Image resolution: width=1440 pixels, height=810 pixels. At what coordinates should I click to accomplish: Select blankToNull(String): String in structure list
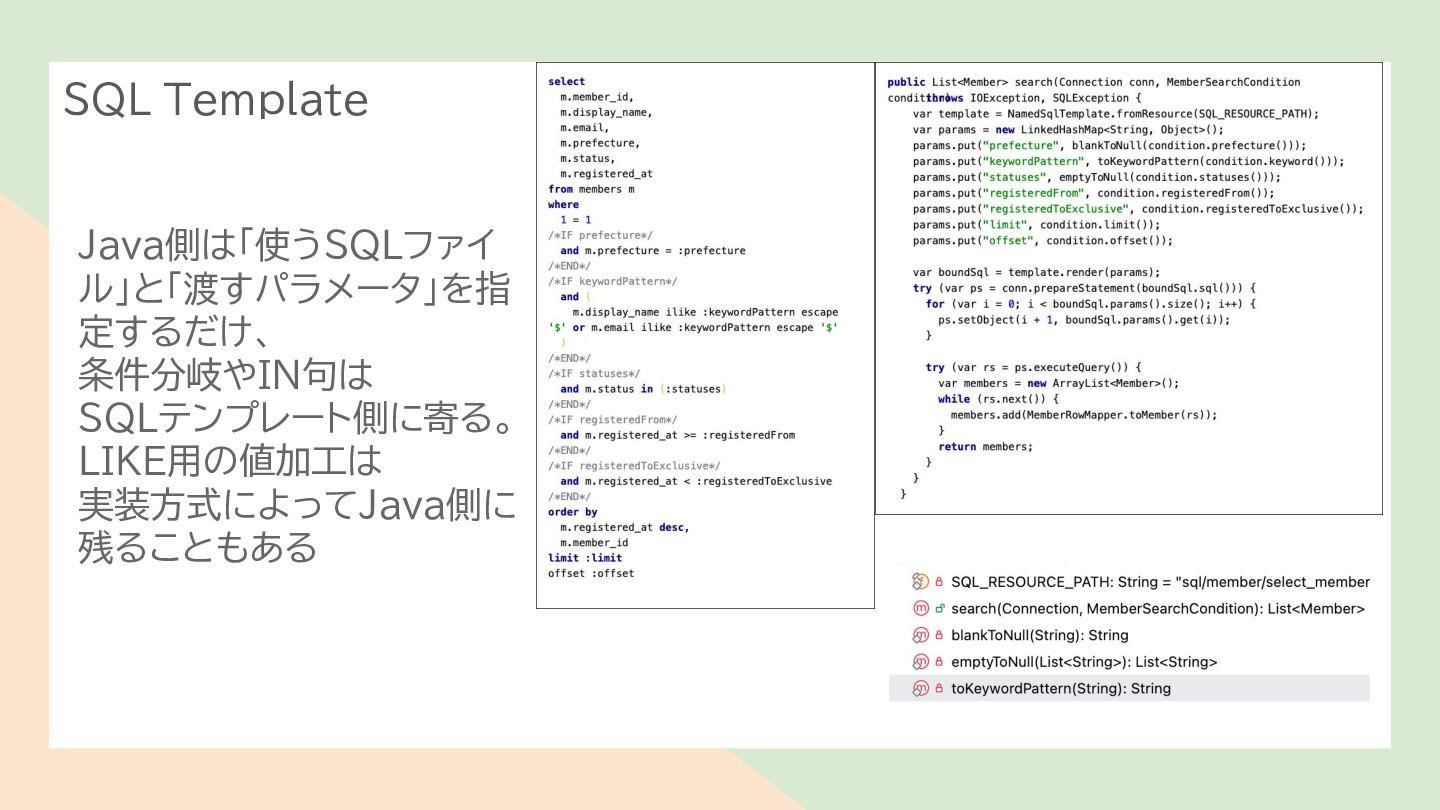point(1129,635)
